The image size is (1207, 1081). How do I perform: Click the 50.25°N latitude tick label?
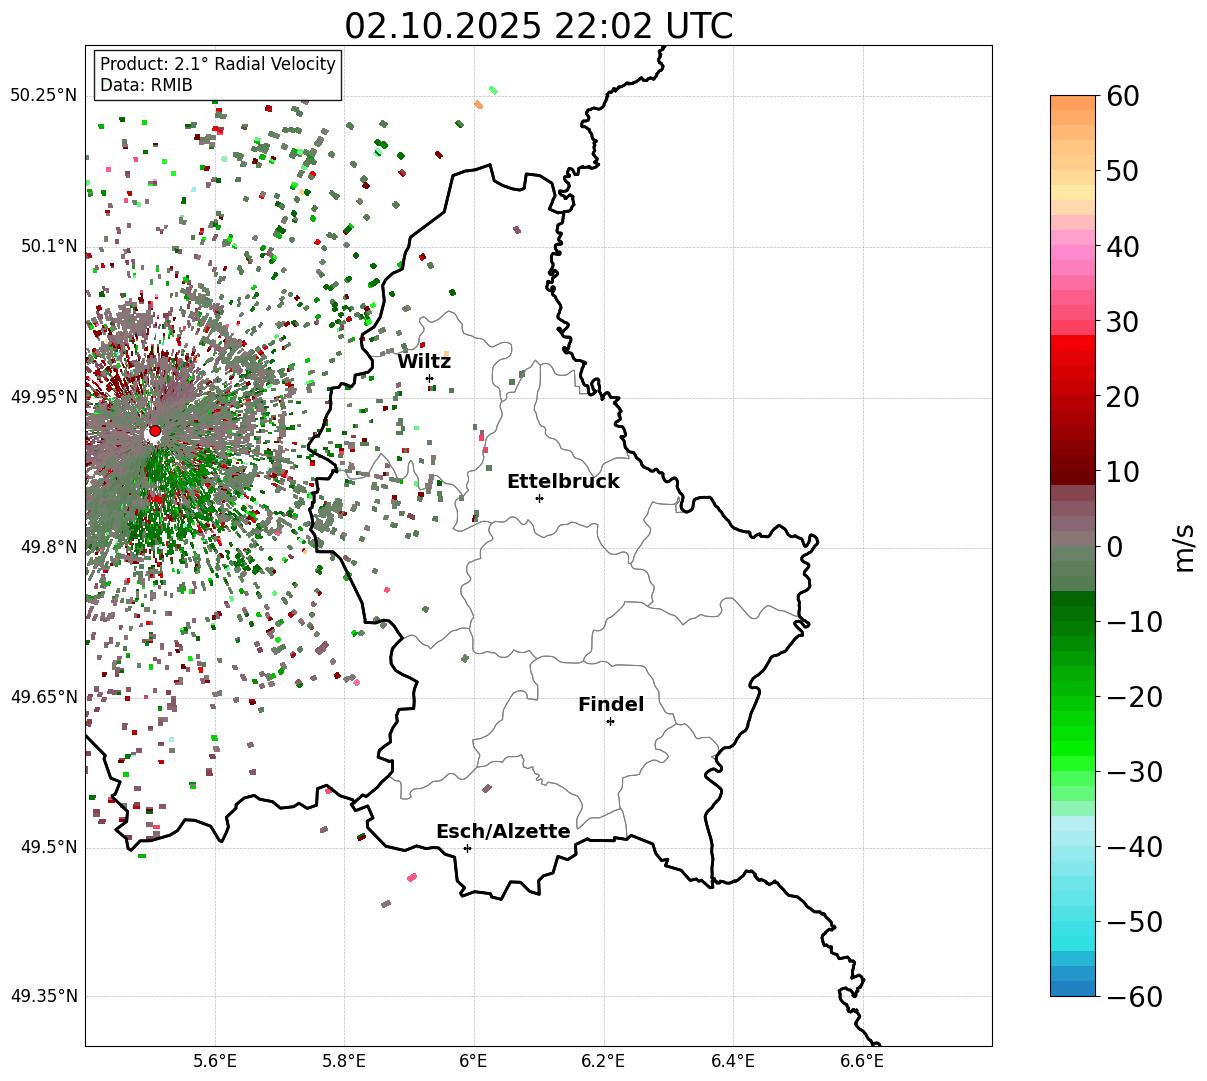44,96
